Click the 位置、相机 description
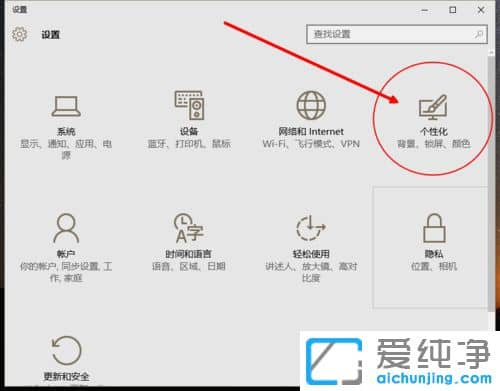Viewport: 500px width, 391px height. [434, 266]
